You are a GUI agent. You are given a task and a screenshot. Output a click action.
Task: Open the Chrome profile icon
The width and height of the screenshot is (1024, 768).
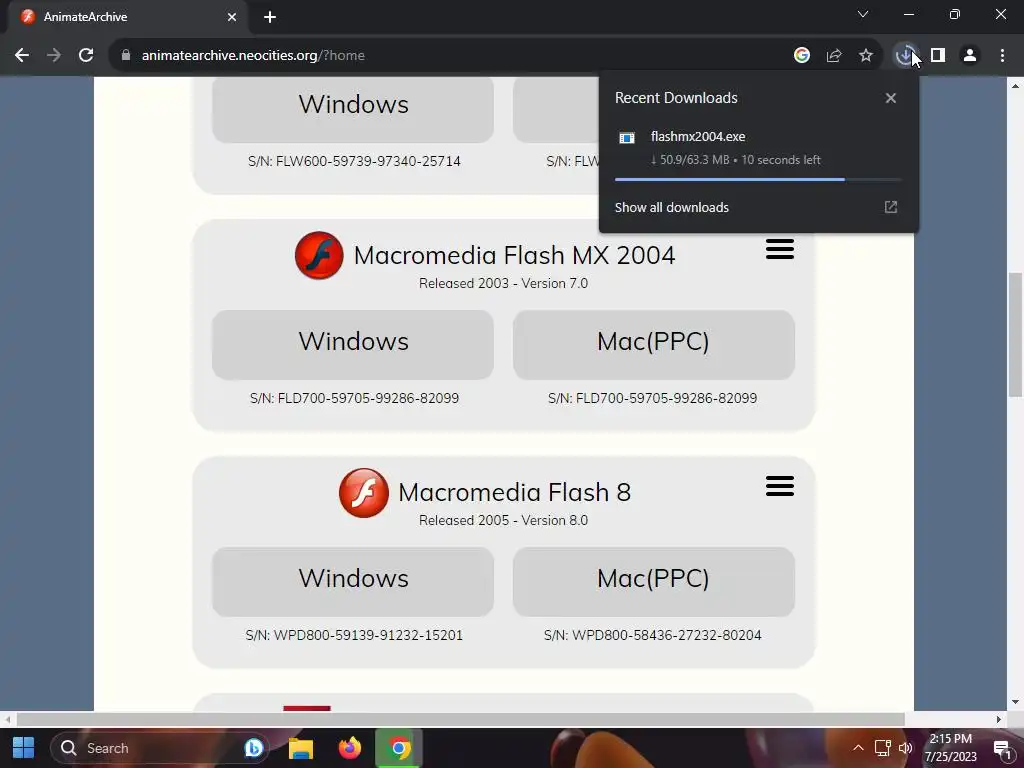(970, 56)
